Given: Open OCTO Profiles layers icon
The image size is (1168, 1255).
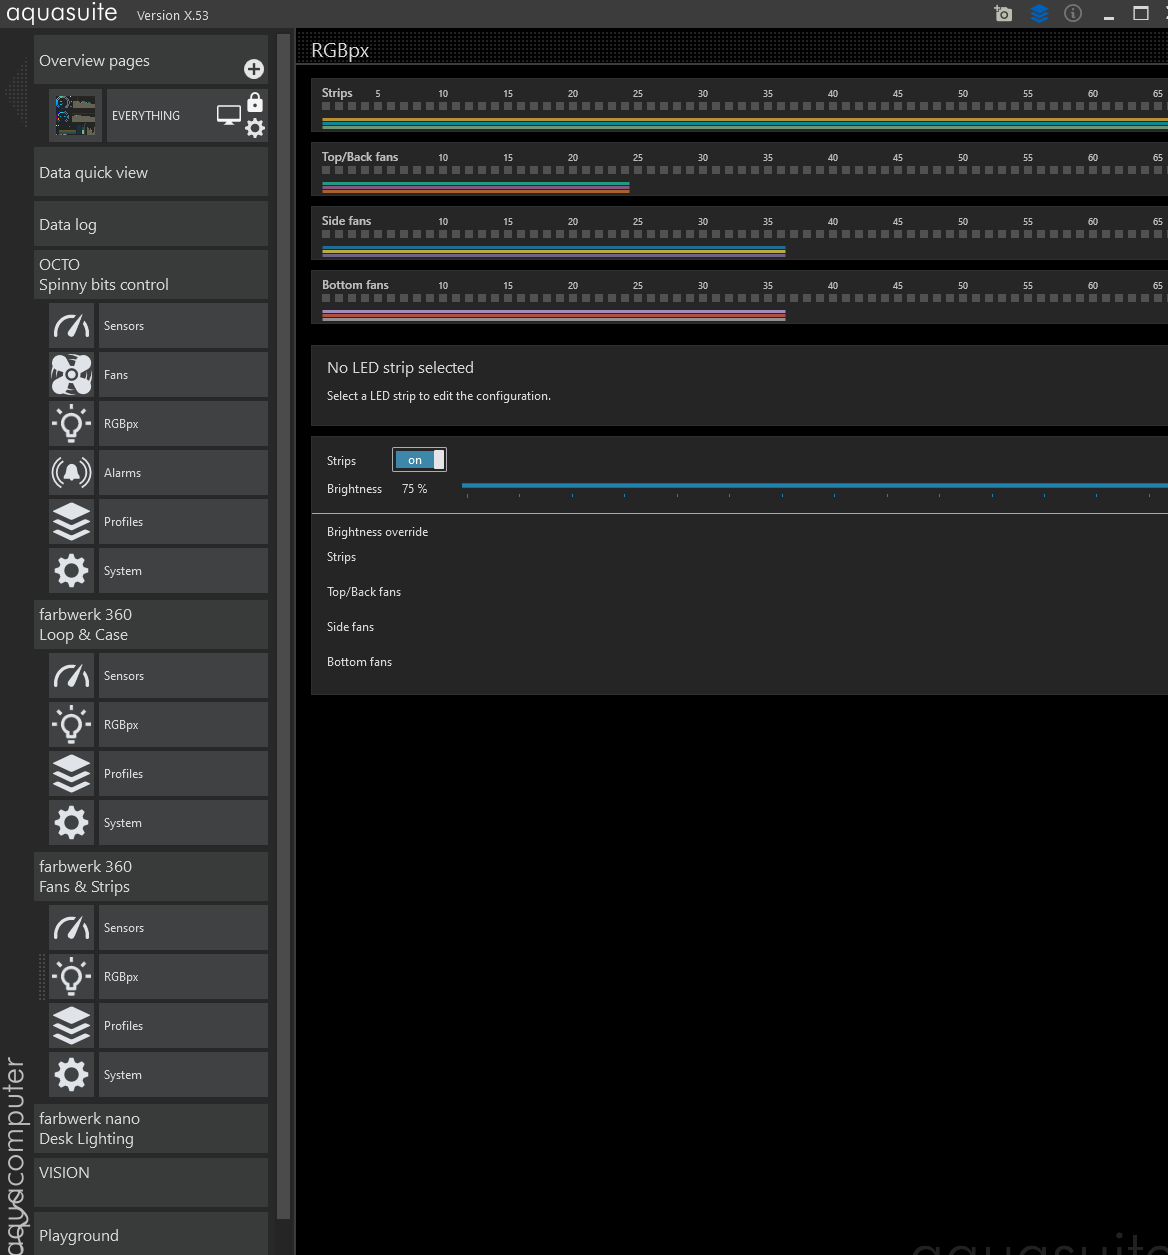Looking at the screenshot, I should click(x=71, y=522).
